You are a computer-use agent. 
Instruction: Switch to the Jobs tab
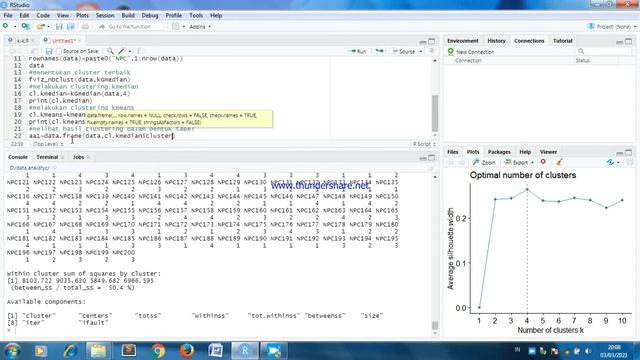[x=78, y=157]
